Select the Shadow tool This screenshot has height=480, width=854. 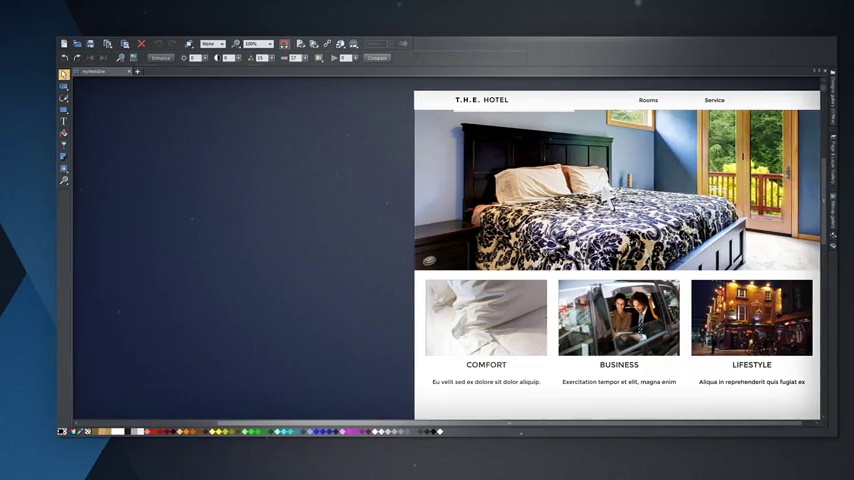pyautogui.click(x=64, y=157)
